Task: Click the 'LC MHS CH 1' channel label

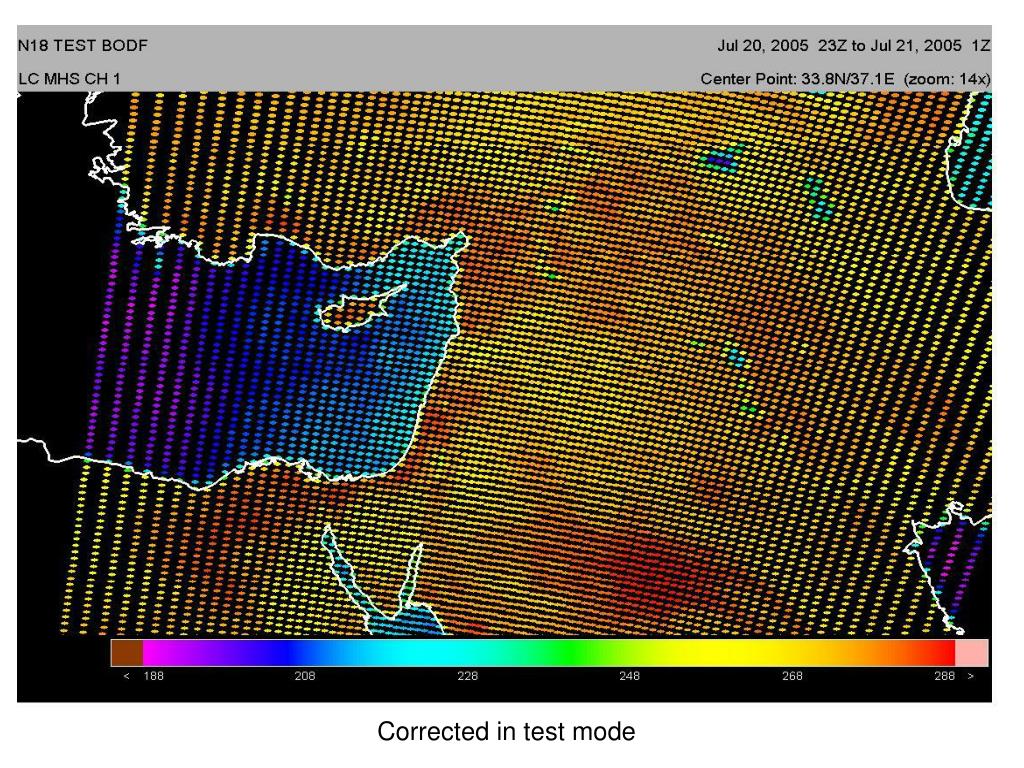Action: [x=69, y=79]
